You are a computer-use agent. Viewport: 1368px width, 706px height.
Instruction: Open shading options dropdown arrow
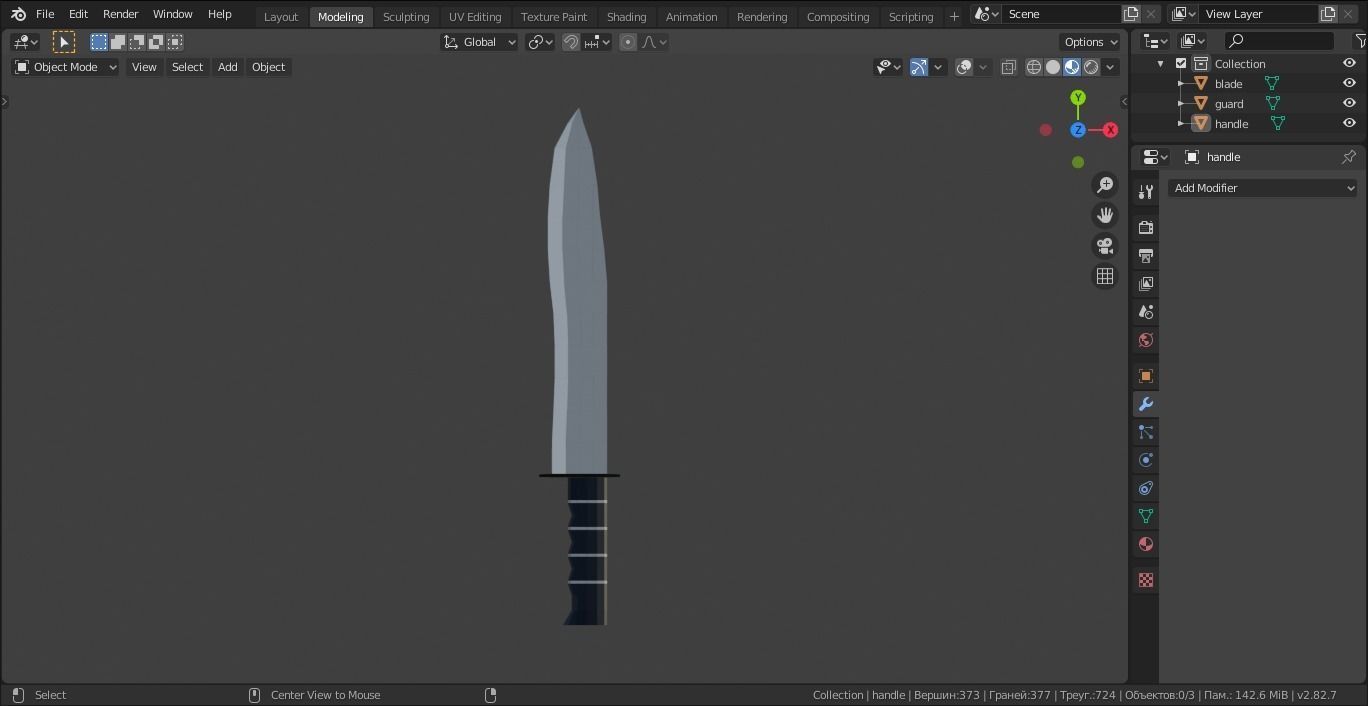1110,67
